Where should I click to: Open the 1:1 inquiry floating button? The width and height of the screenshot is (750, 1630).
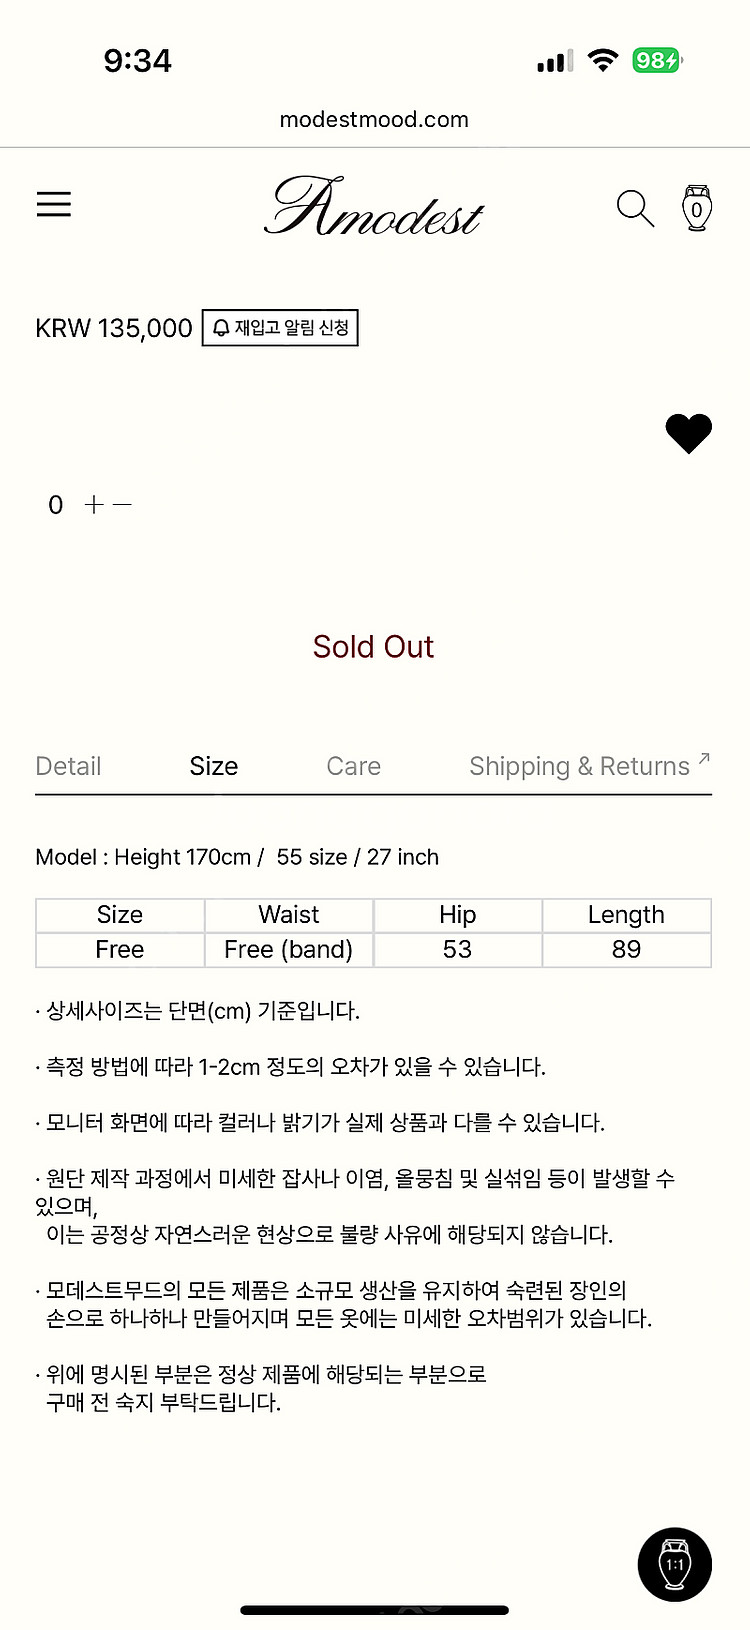click(x=674, y=1564)
